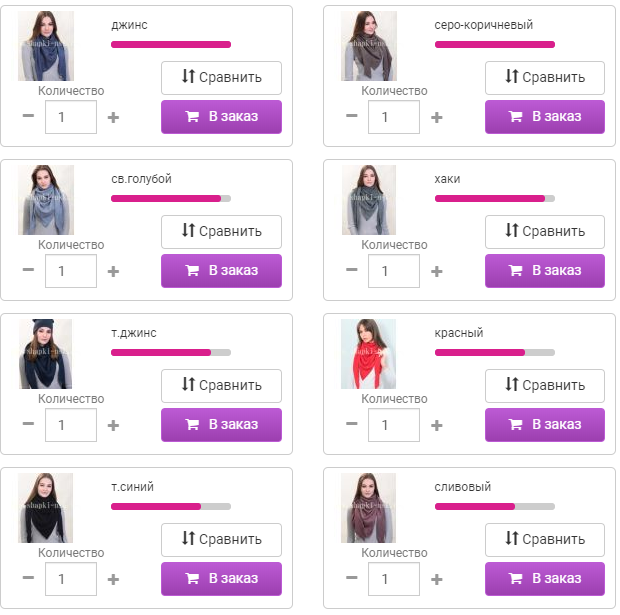Increase quantity for джинс scarf
The height and width of the screenshot is (615, 620).
(x=113, y=117)
